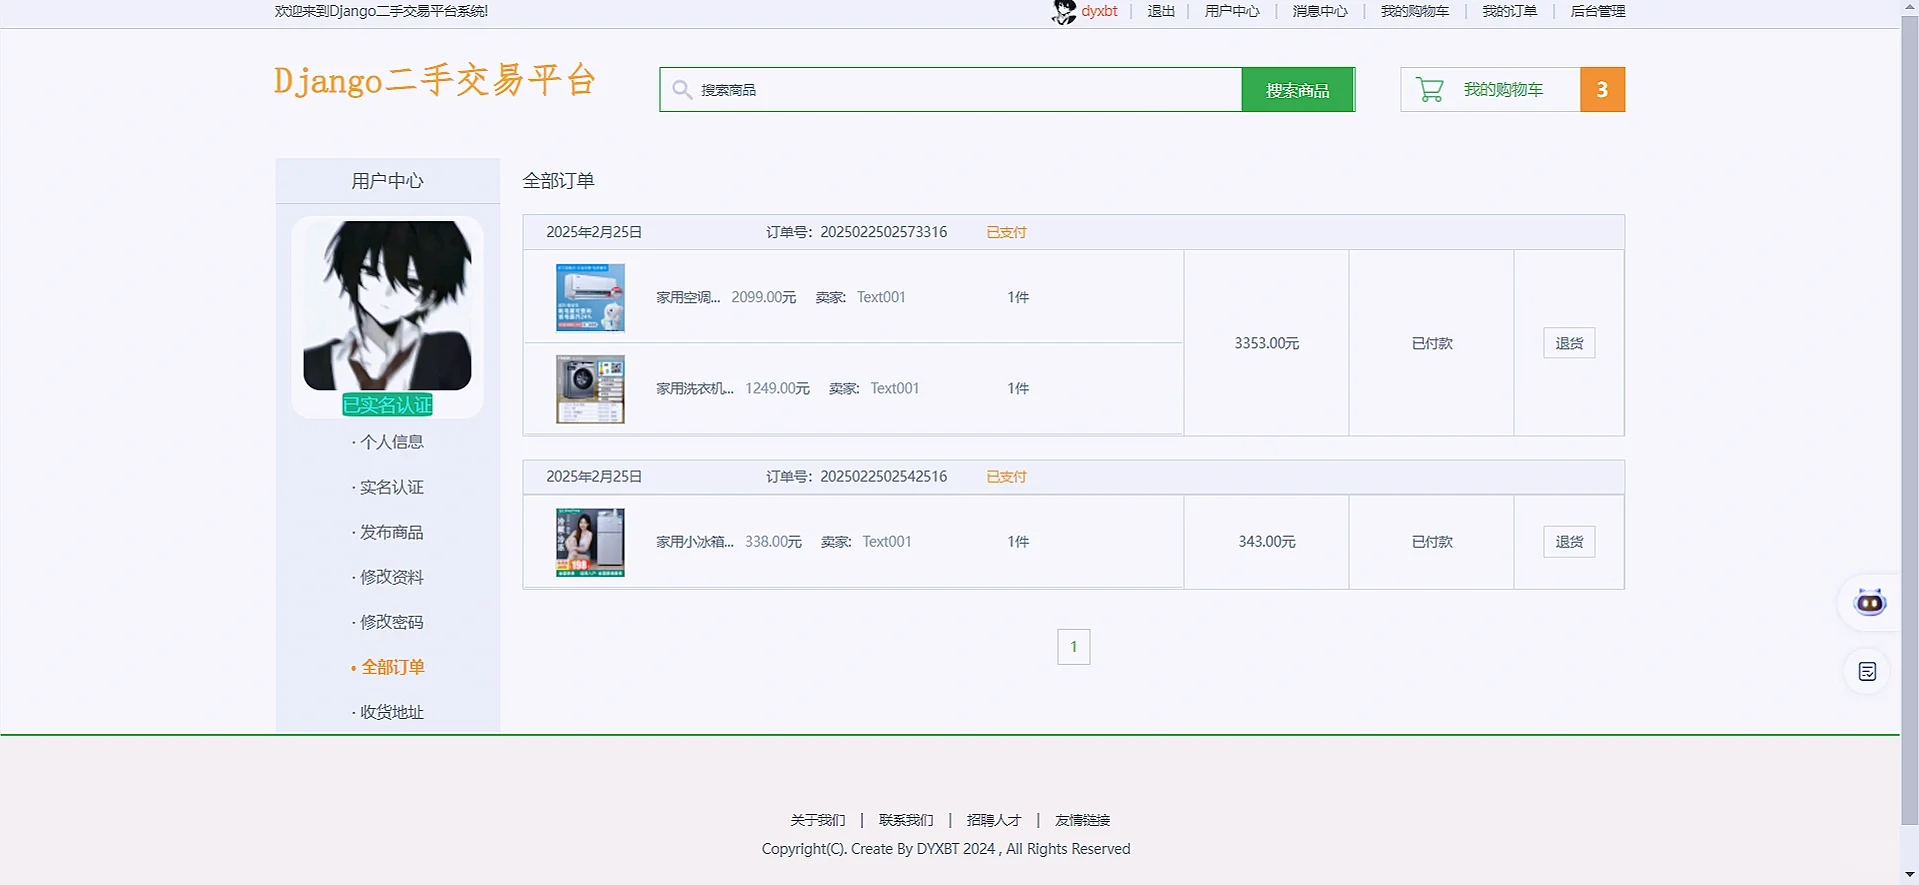This screenshot has width=1919, height=885.
Task: Click the green 搜索商品 button
Action: 1298,90
